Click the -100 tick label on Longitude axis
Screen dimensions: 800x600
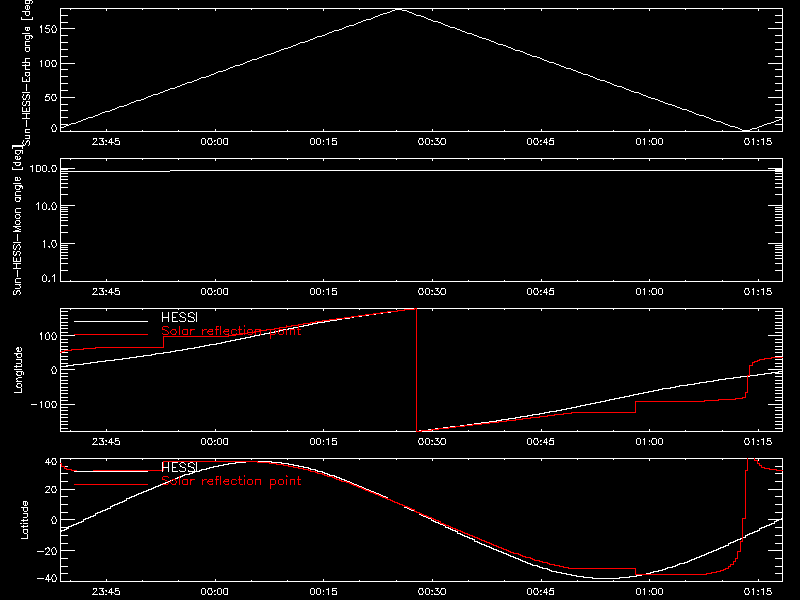(43, 404)
